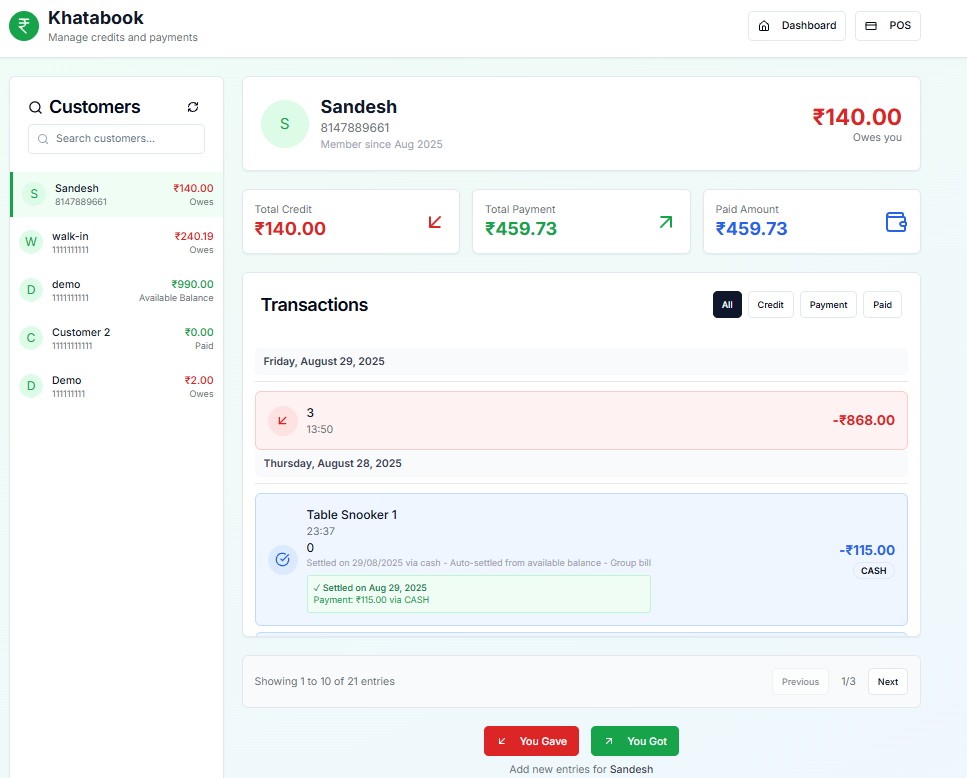Screen dimensions: 967x778
Task: Switch to the All transactions tab
Action: coord(727,304)
